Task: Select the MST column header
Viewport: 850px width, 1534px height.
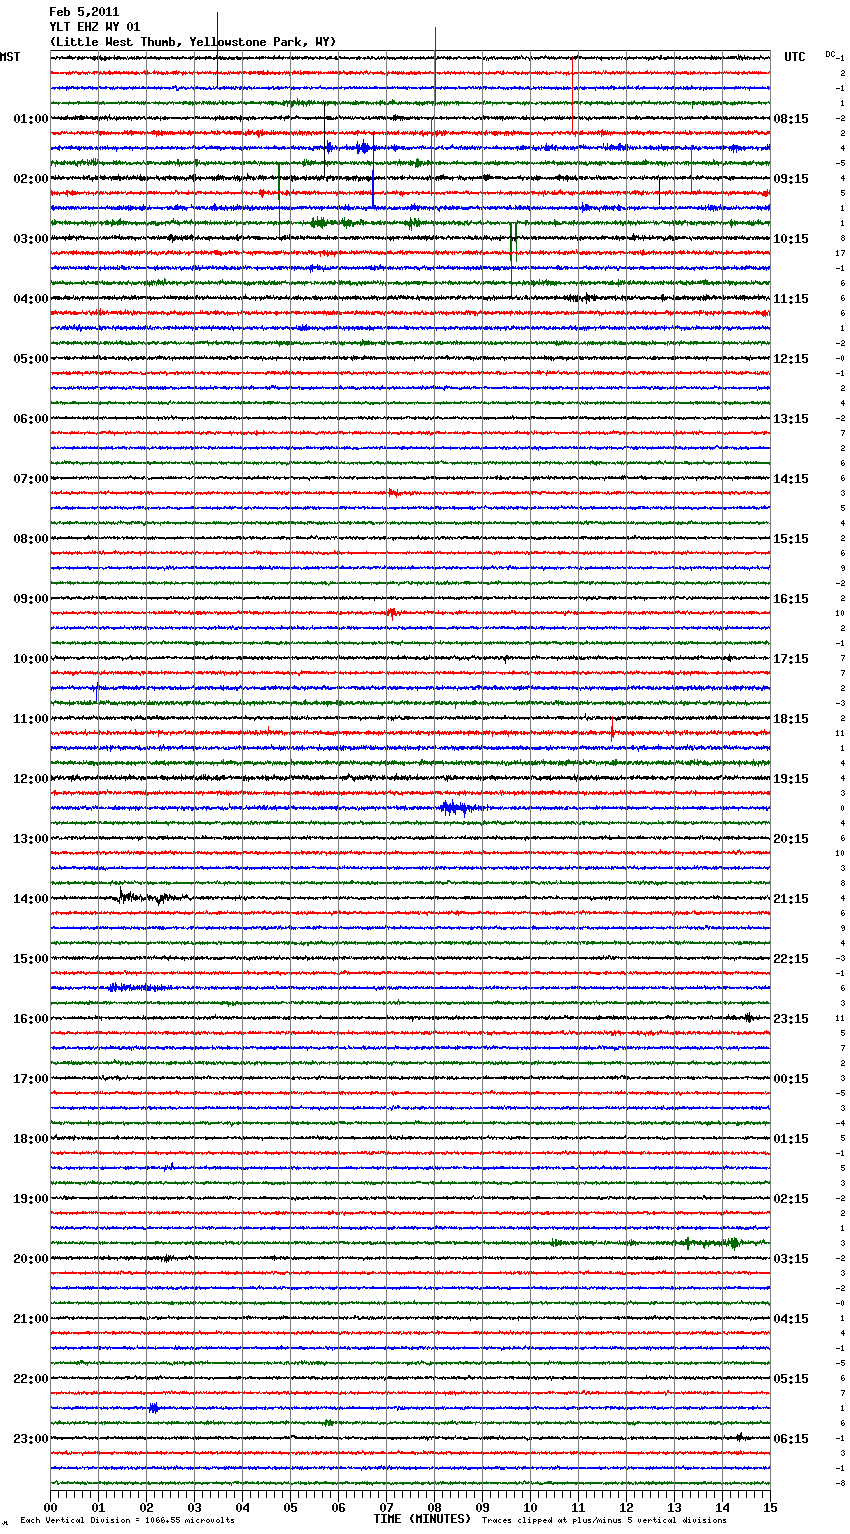Action: pyautogui.click(x=10, y=57)
